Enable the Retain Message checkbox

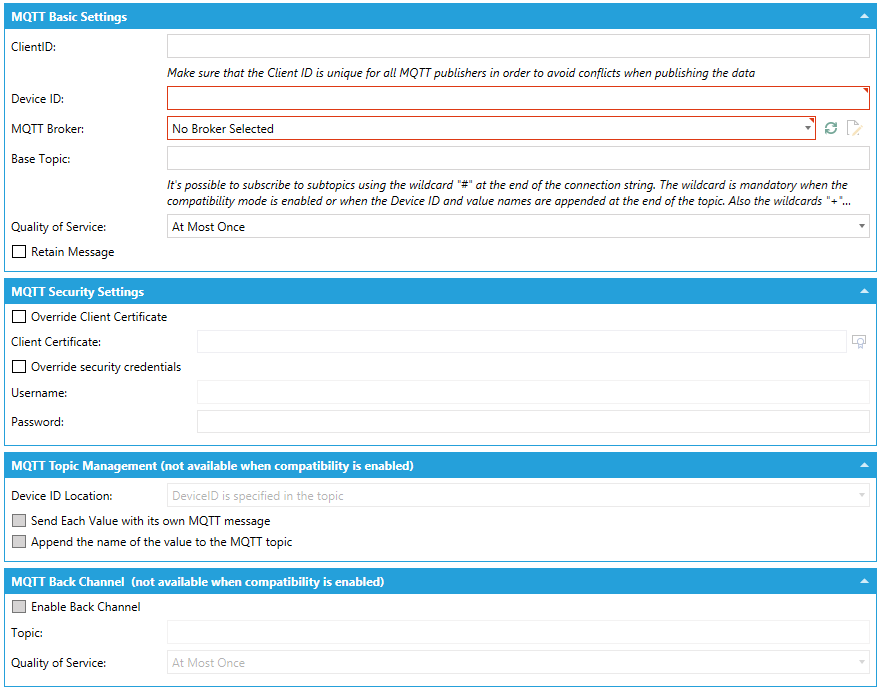click(x=19, y=252)
